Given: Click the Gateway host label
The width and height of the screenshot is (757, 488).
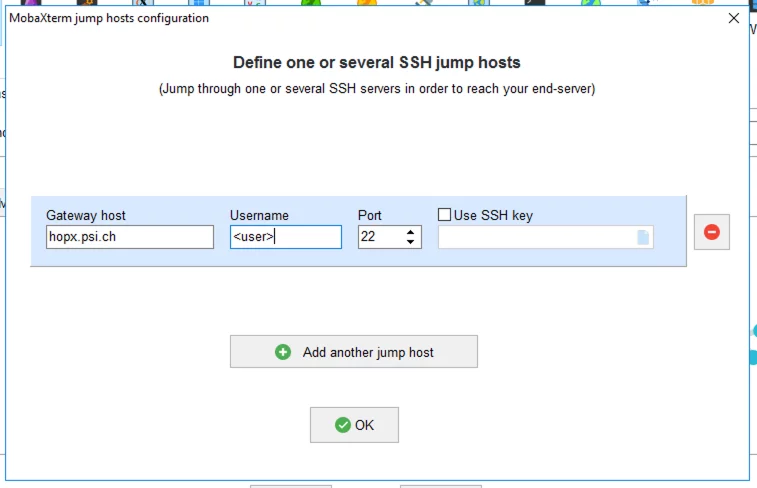Looking at the screenshot, I should coord(86,215).
